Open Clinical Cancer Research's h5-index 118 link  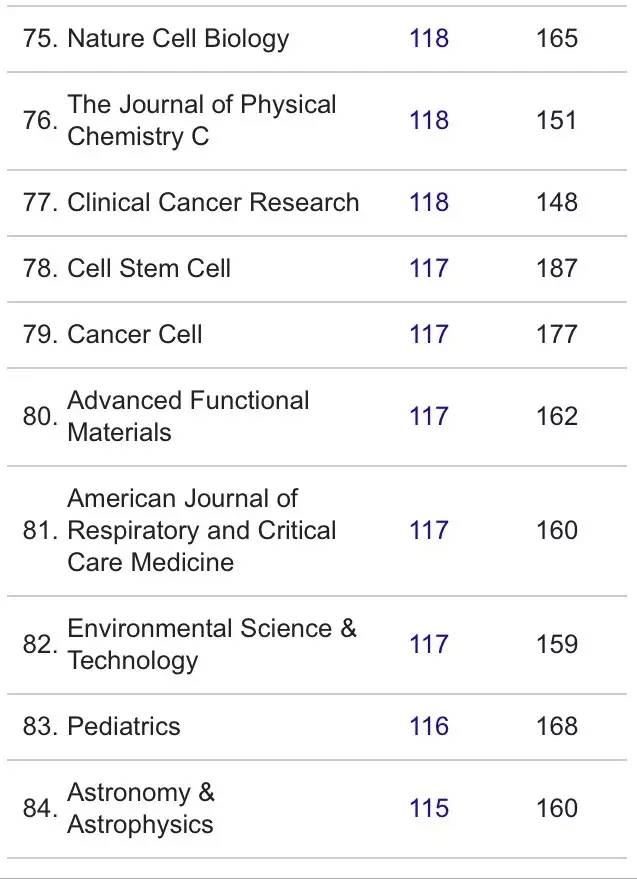pos(429,202)
